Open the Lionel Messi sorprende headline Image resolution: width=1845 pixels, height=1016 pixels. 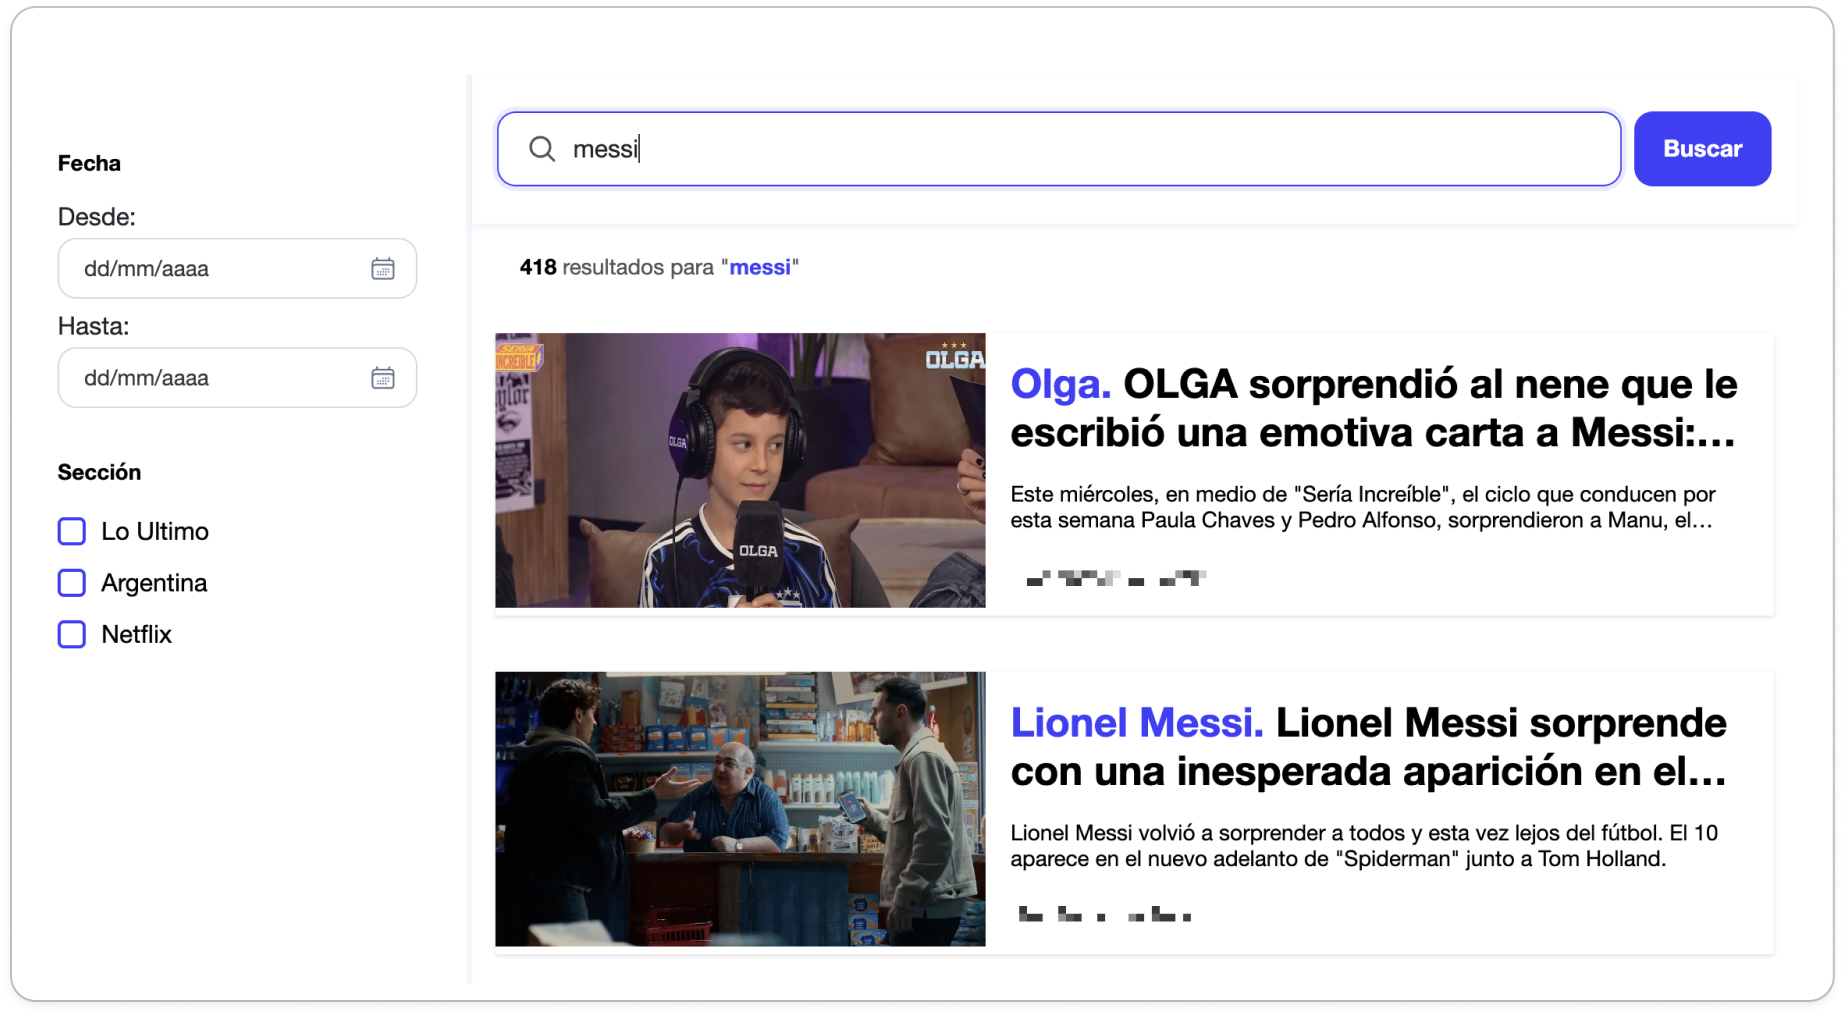1369,747
